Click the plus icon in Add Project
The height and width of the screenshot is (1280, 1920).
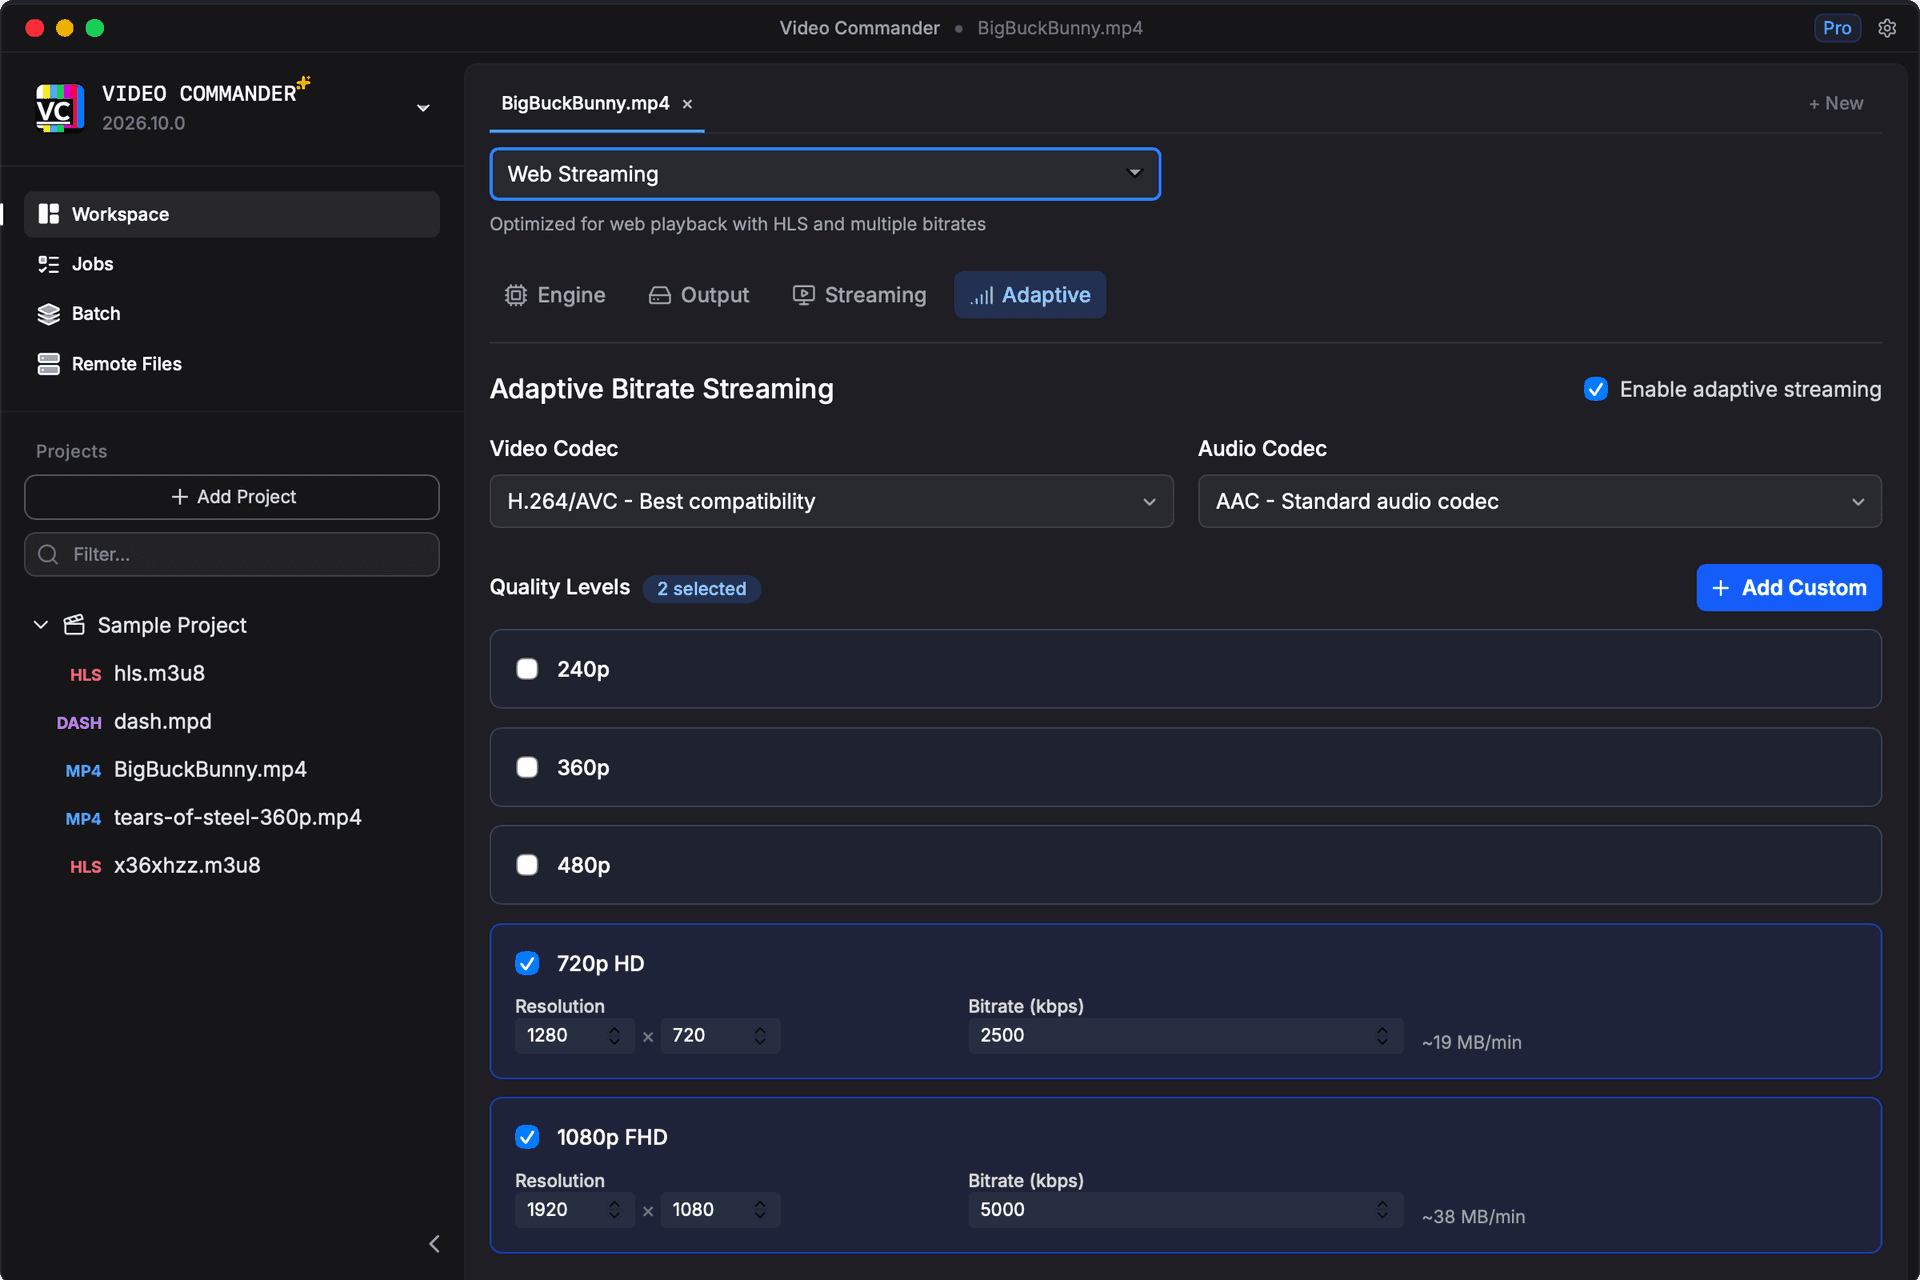[179, 497]
